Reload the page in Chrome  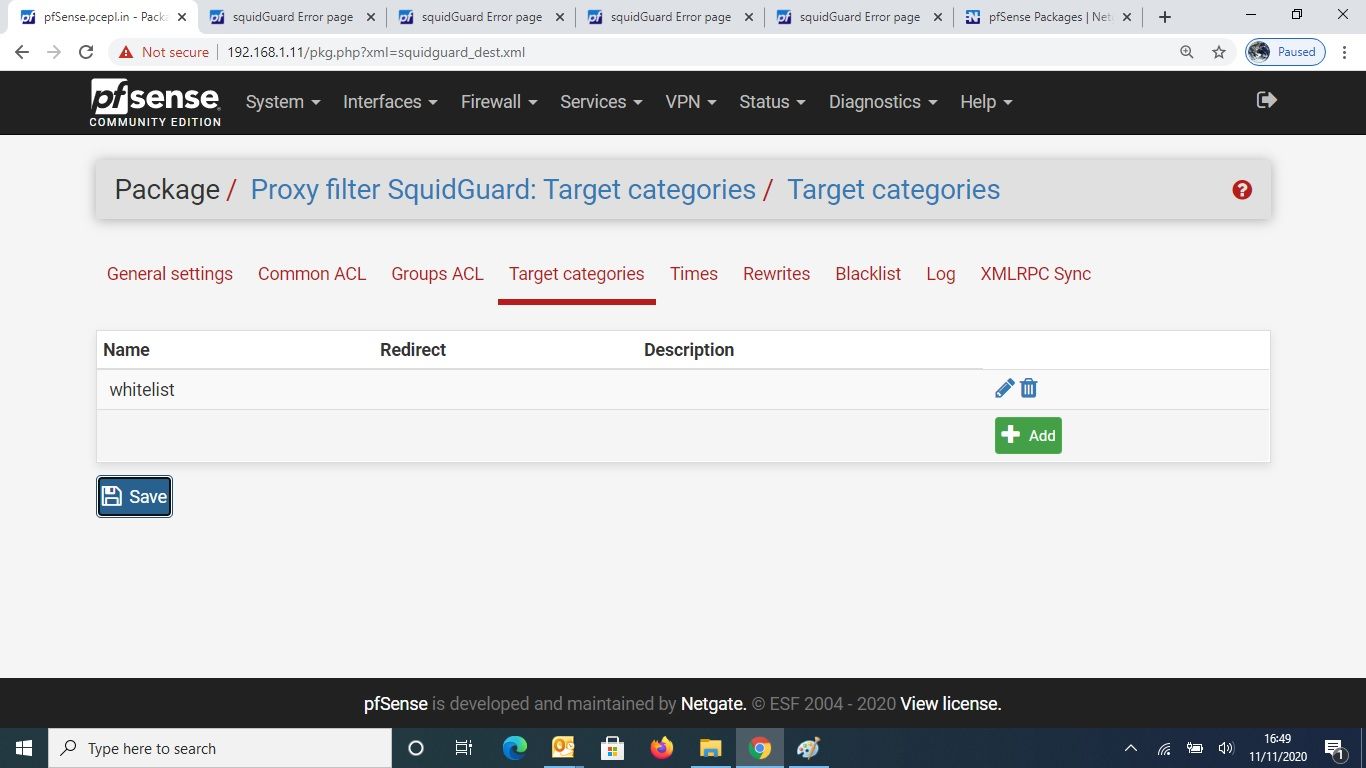tap(86, 52)
